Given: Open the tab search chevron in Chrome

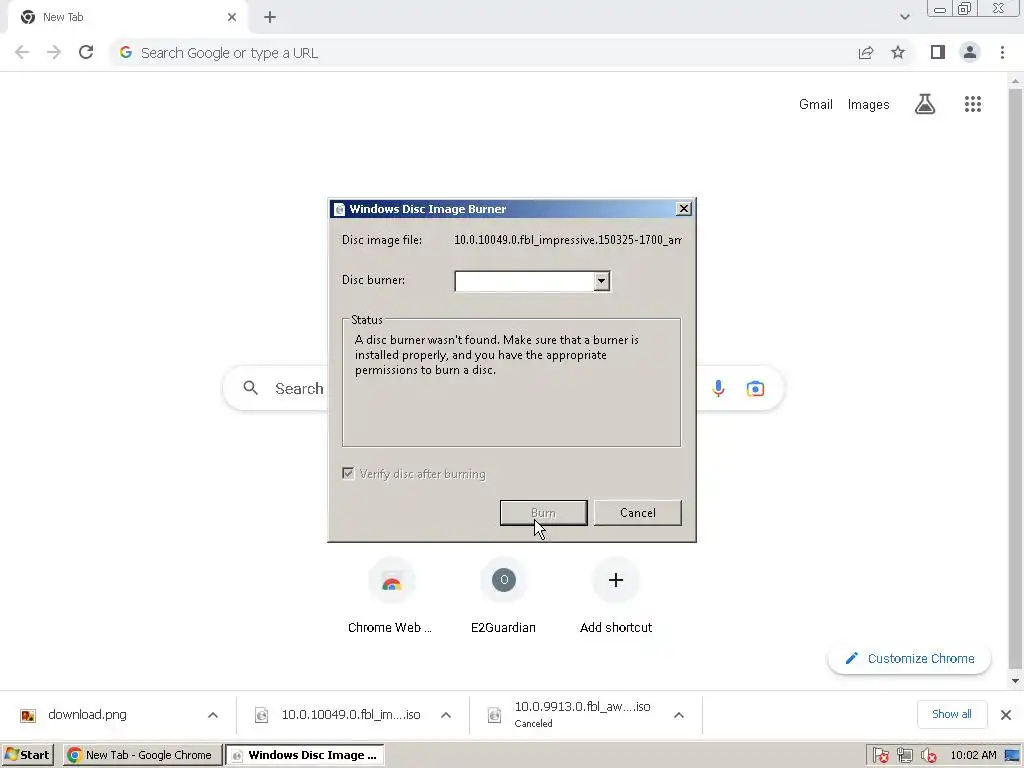Looking at the screenshot, I should click(904, 17).
